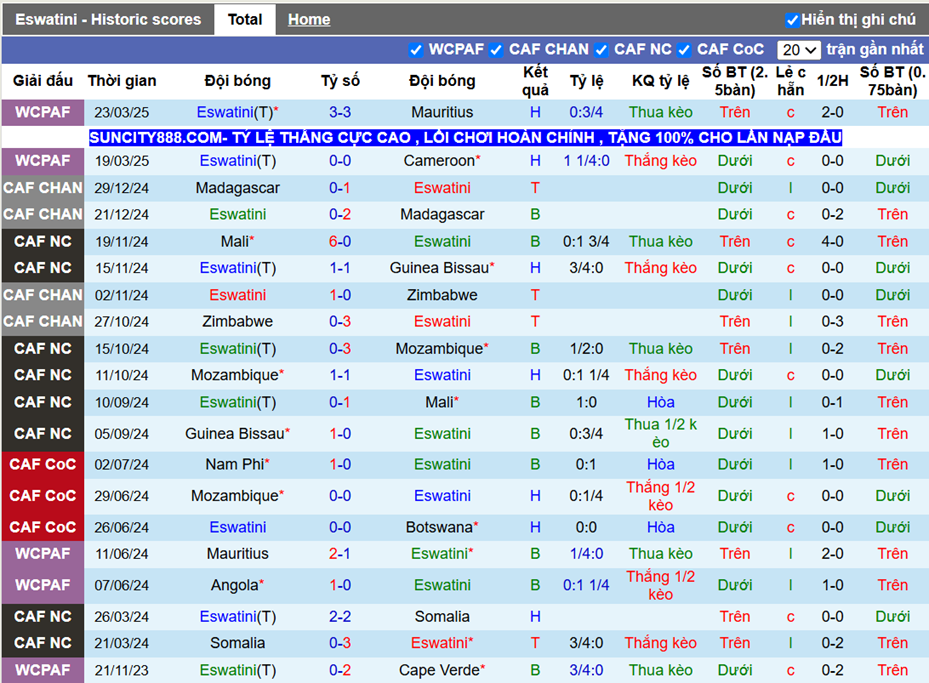Click odds 1 1/4:0 for Cameroon match
Image resolution: width=929 pixels, height=683 pixels.
[586, 161]
